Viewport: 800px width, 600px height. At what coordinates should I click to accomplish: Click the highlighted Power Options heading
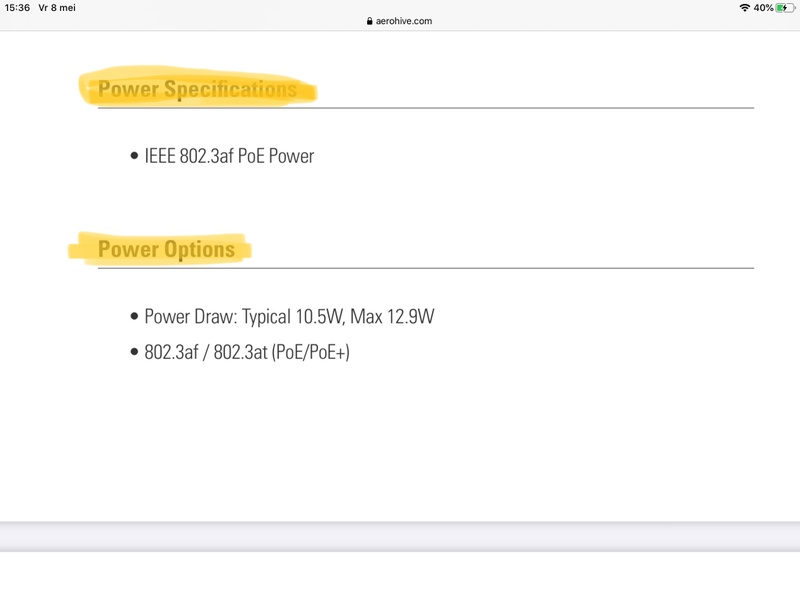coord(166,249)
